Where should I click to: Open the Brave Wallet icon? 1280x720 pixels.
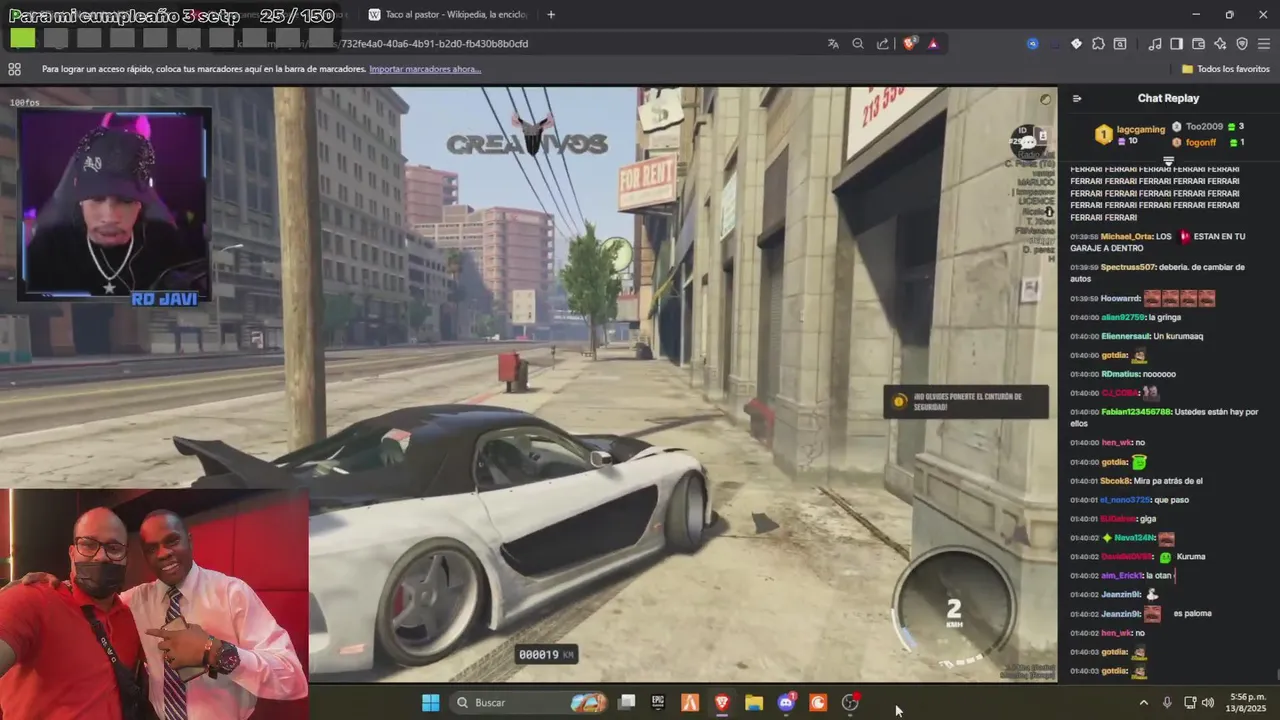(x=1199, y=44)
